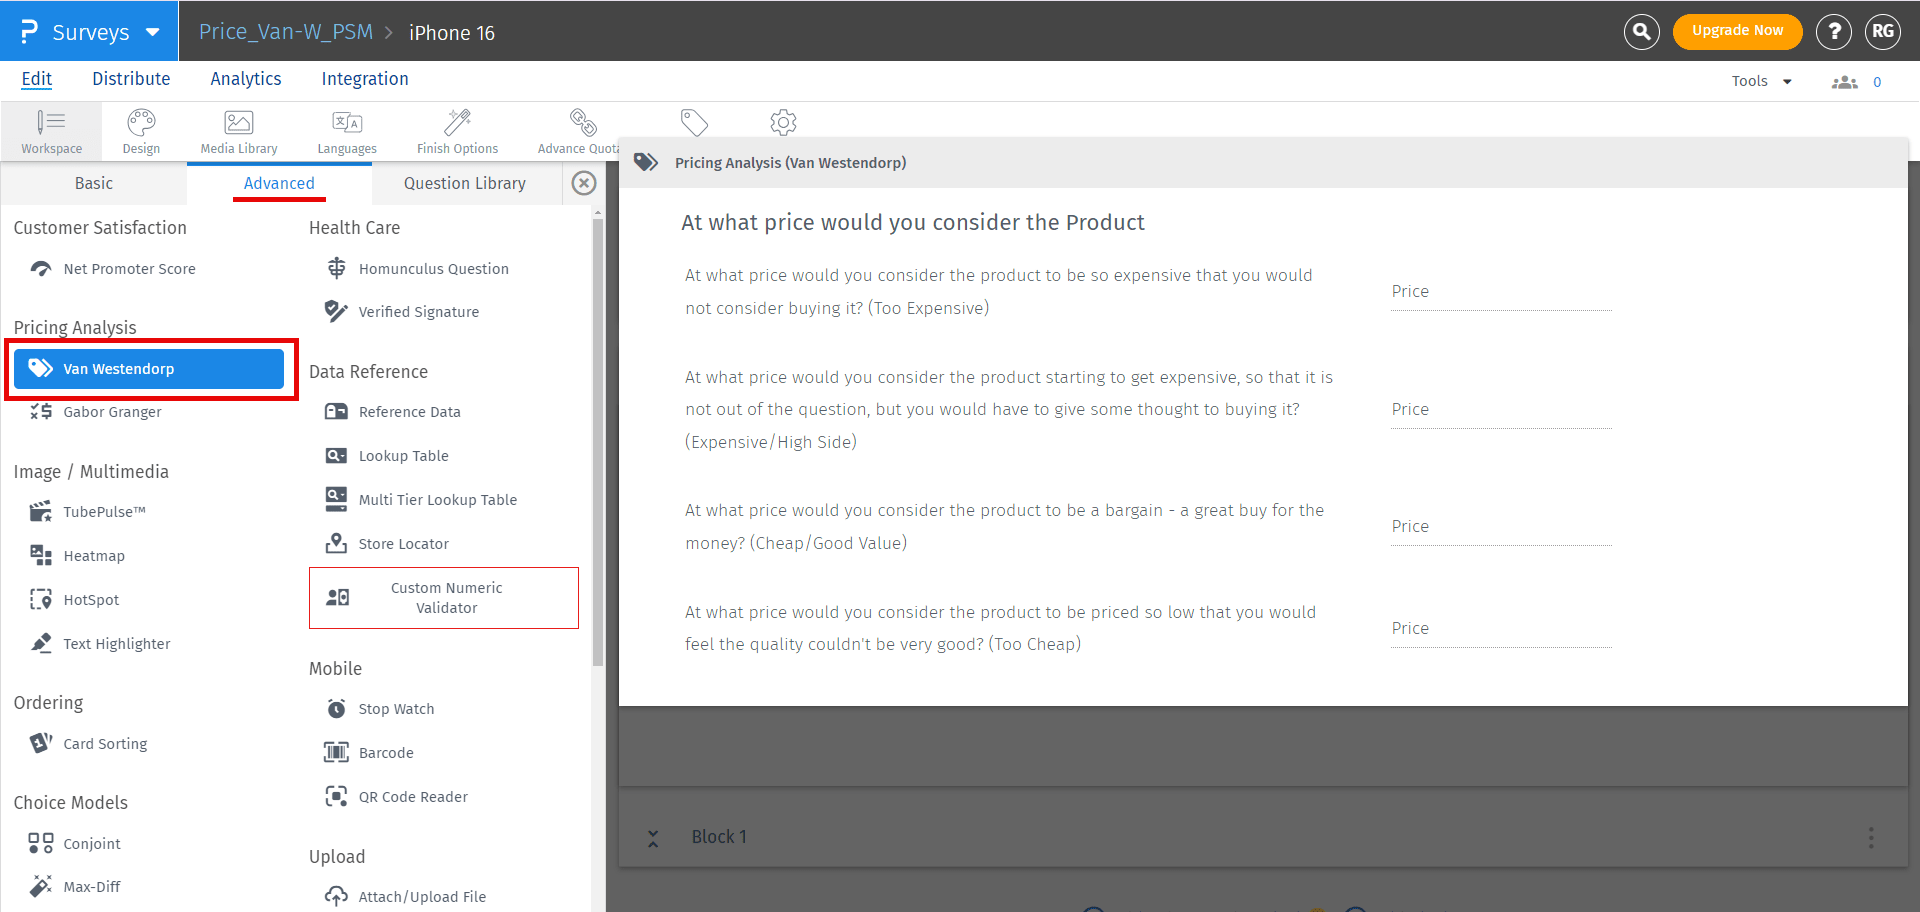Screen dimensions: 1920x912
Task: Expand the Tools dropdown
Action: click(1760, 81)
